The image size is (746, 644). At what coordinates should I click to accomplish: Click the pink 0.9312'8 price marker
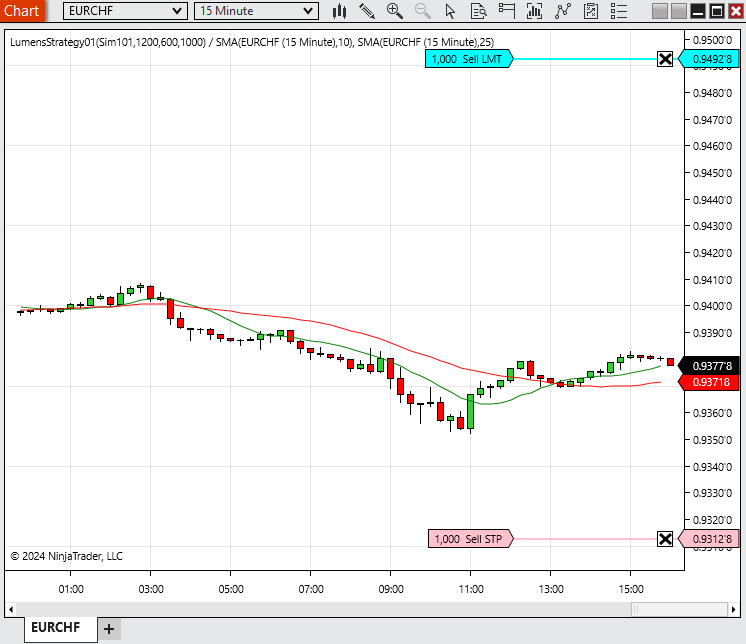tap(709, 539)
